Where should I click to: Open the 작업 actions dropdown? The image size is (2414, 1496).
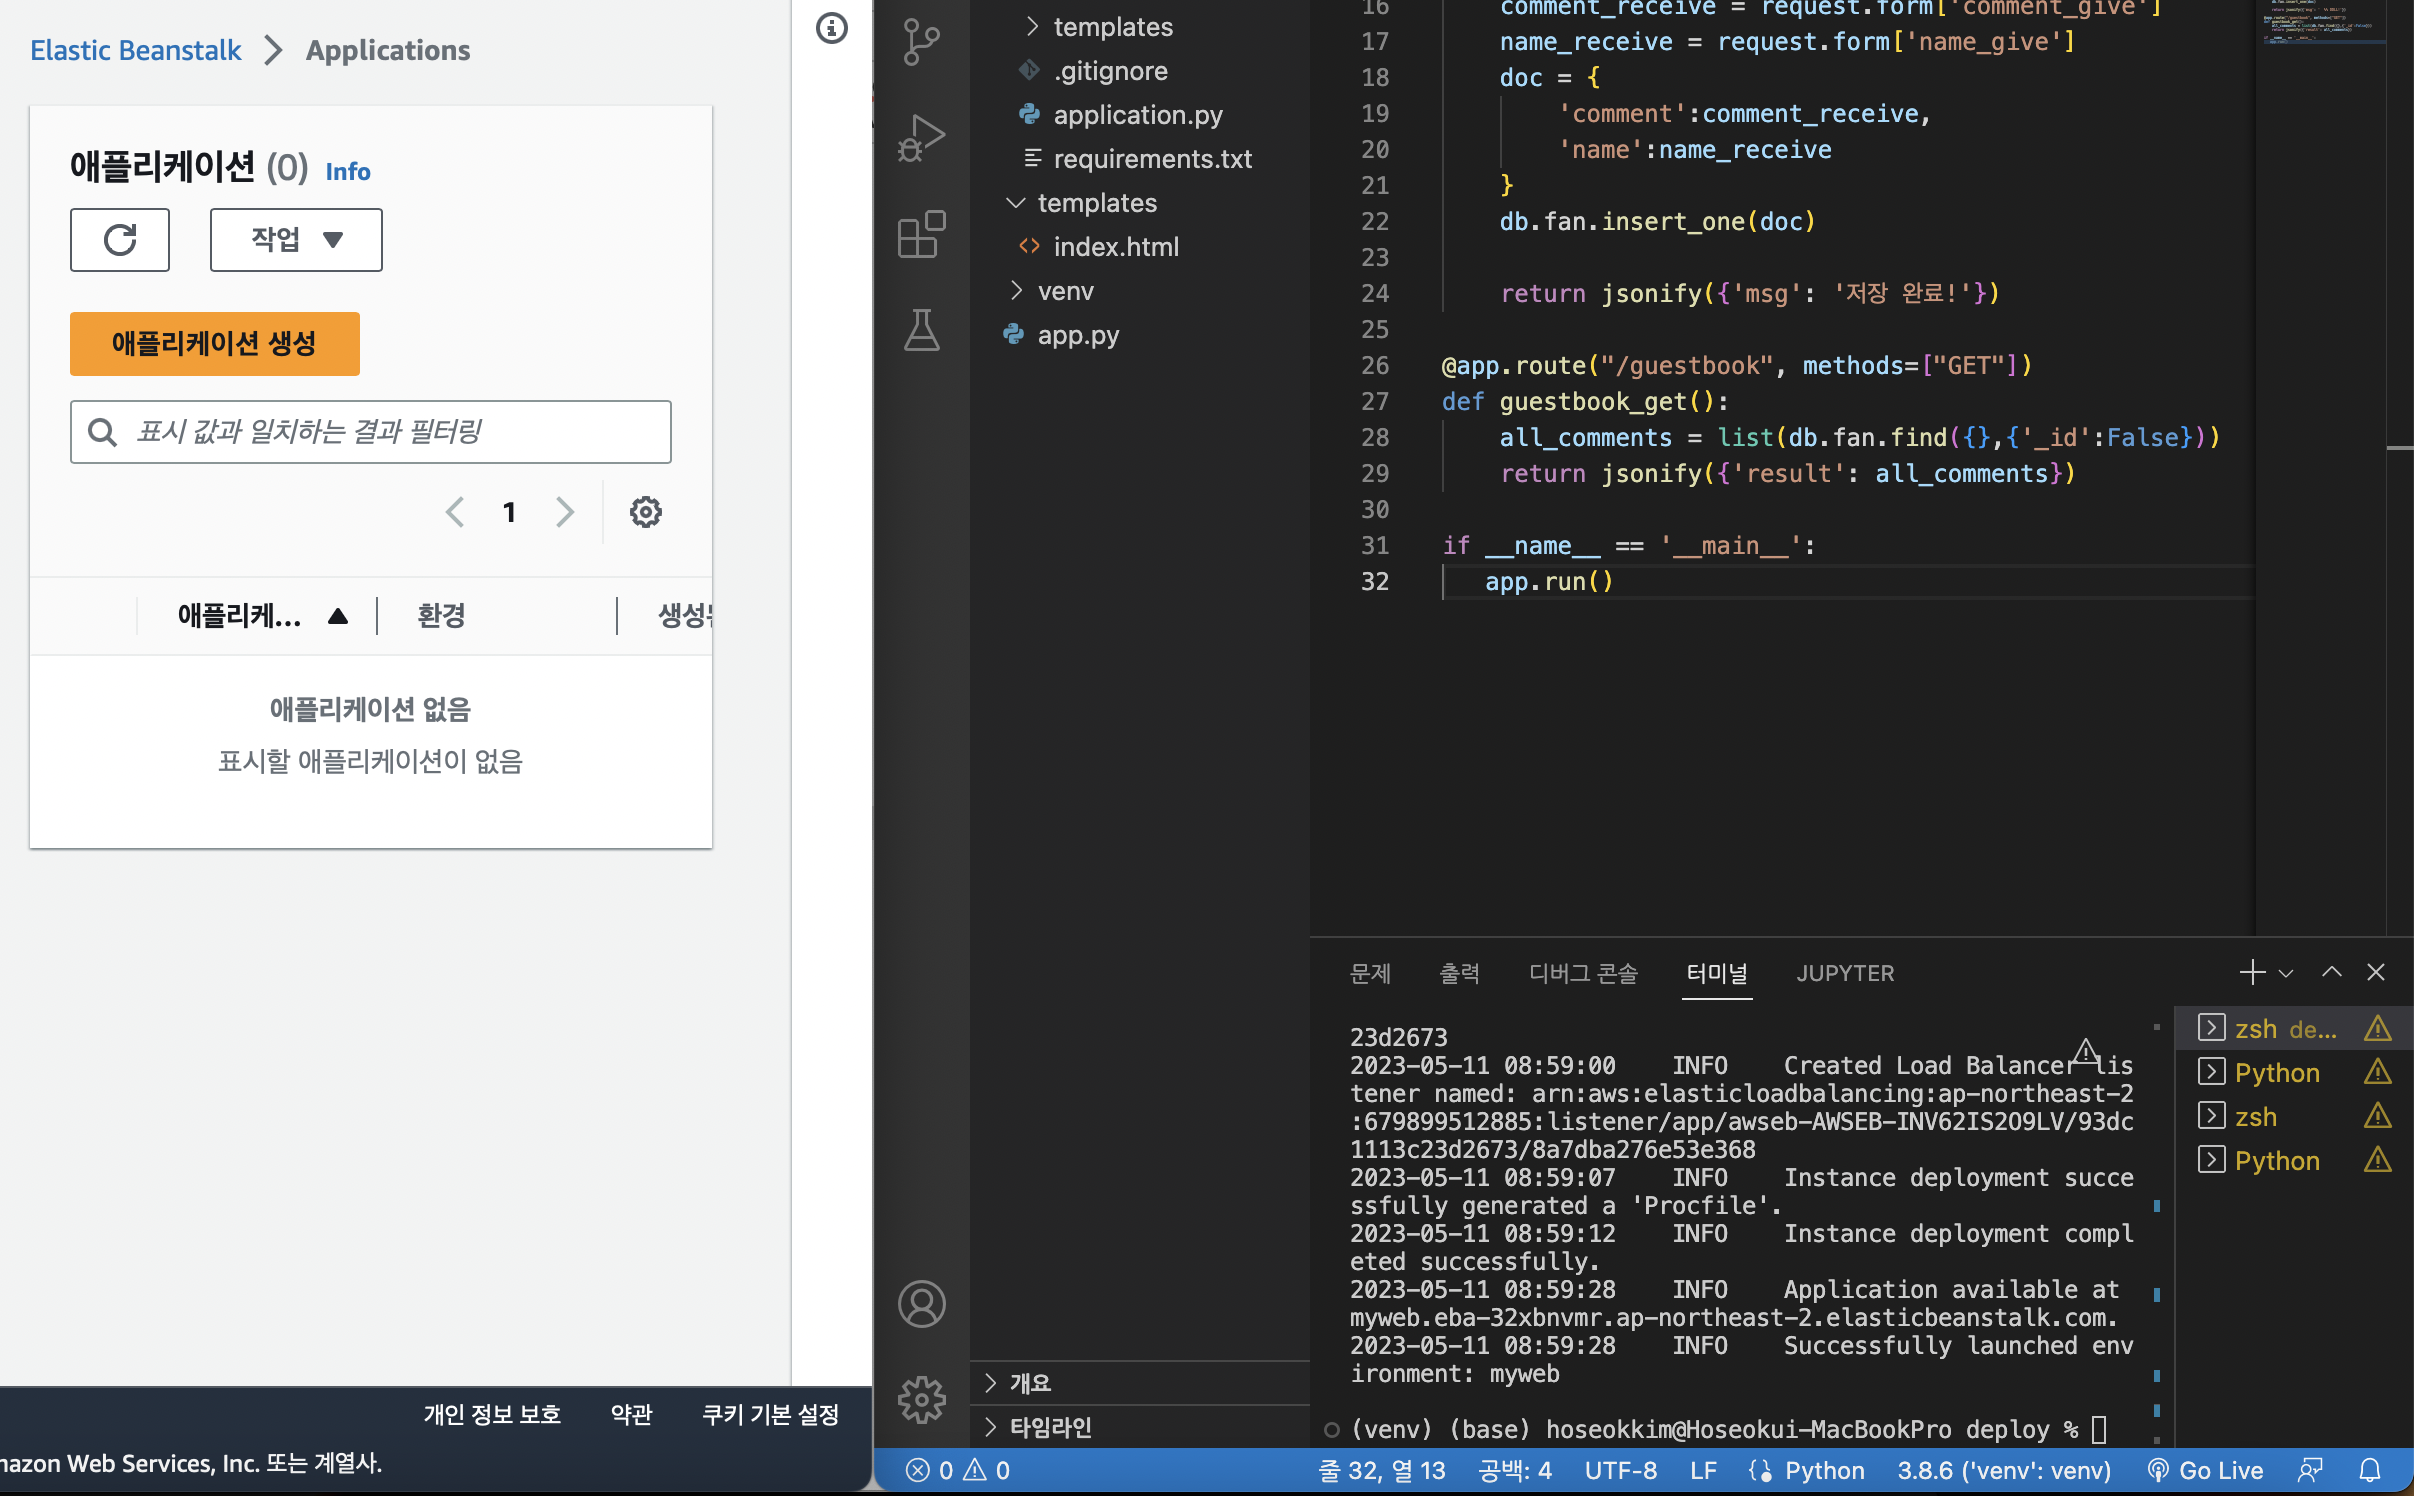pyautogui.click(x=296, y=240)
